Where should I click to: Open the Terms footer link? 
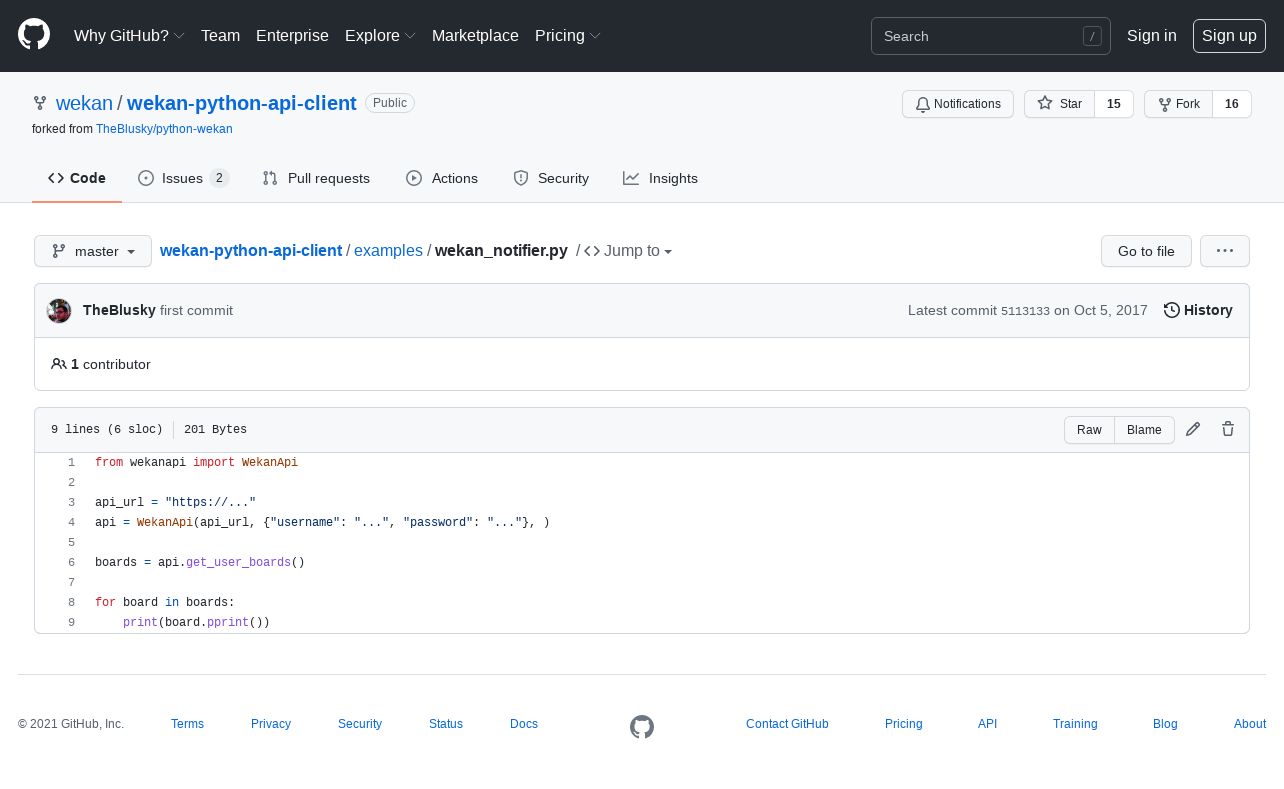click(187, 724)
